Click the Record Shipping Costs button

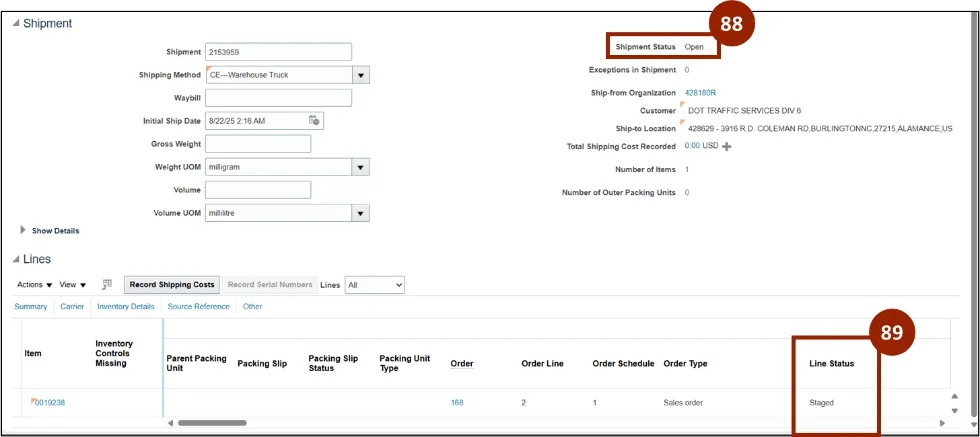point(170,285)
